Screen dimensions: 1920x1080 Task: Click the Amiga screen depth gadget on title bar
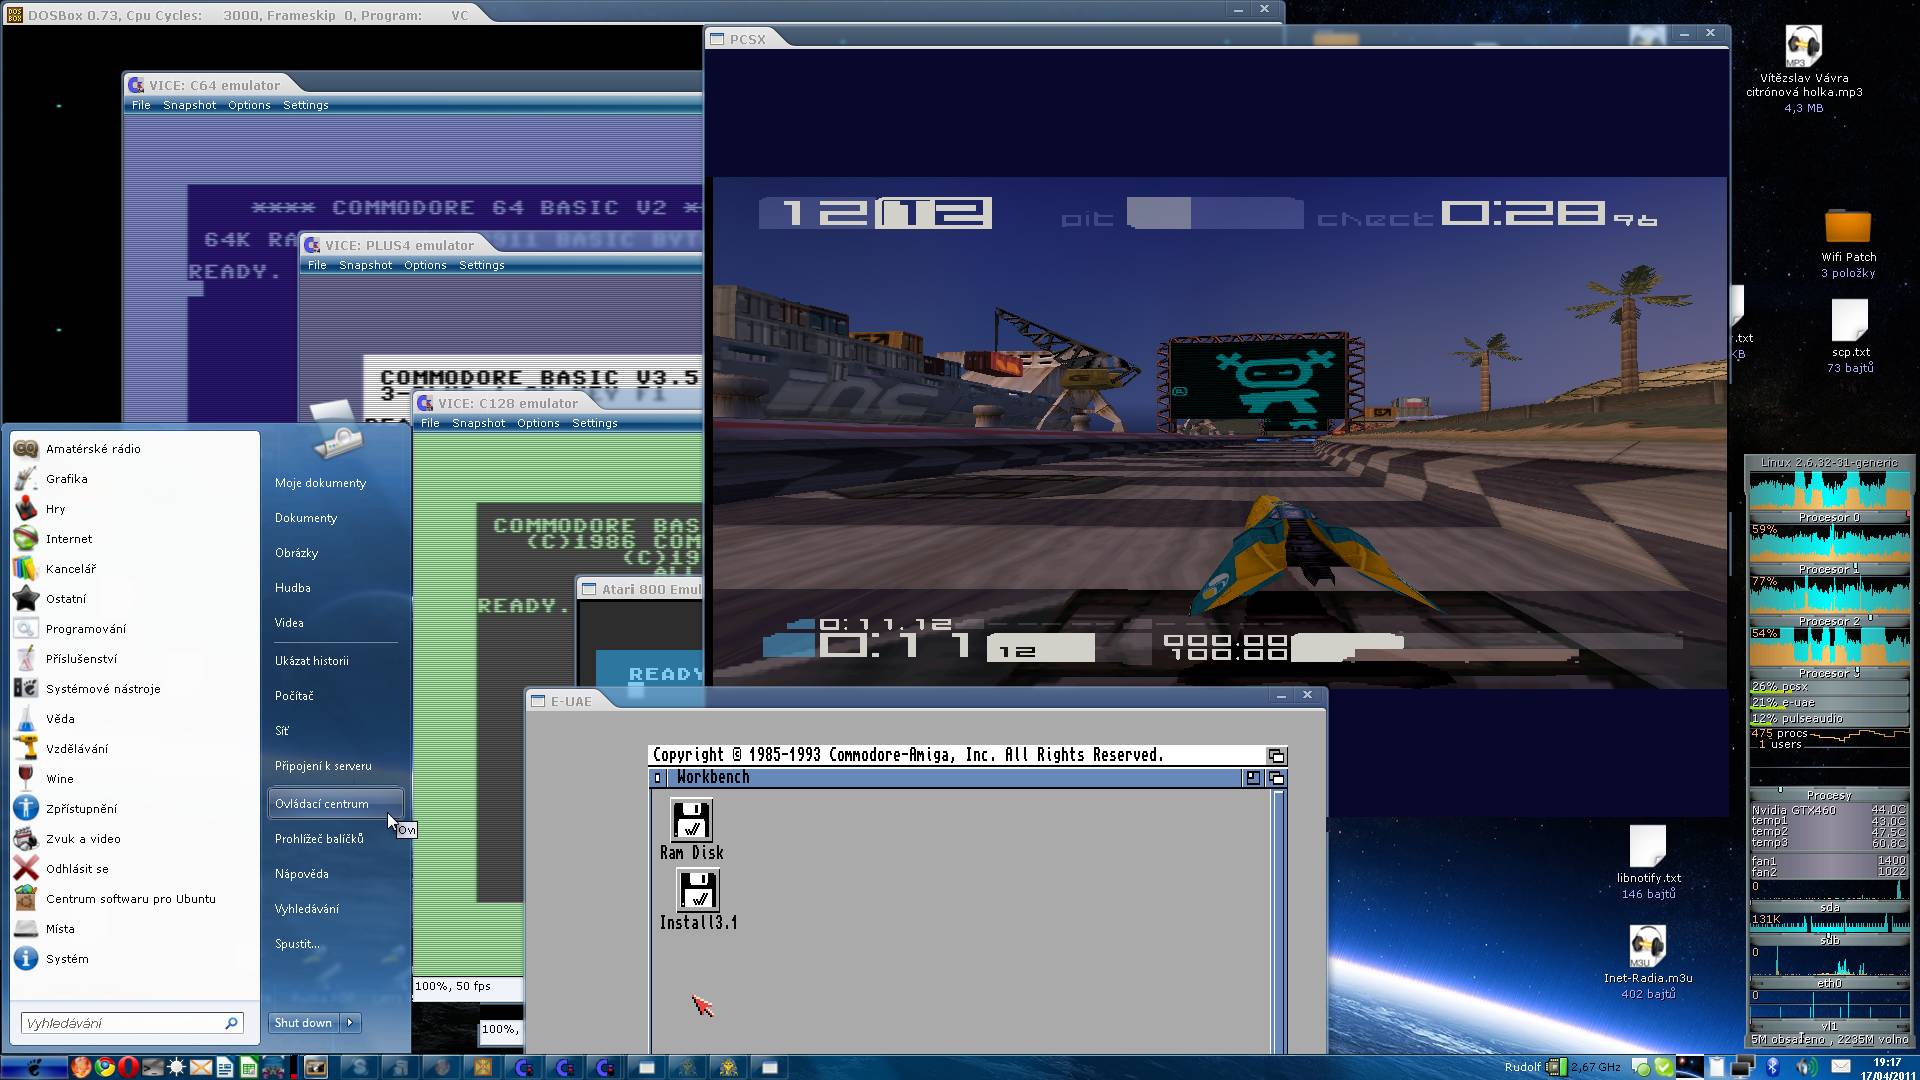[x=1276, y=756]
